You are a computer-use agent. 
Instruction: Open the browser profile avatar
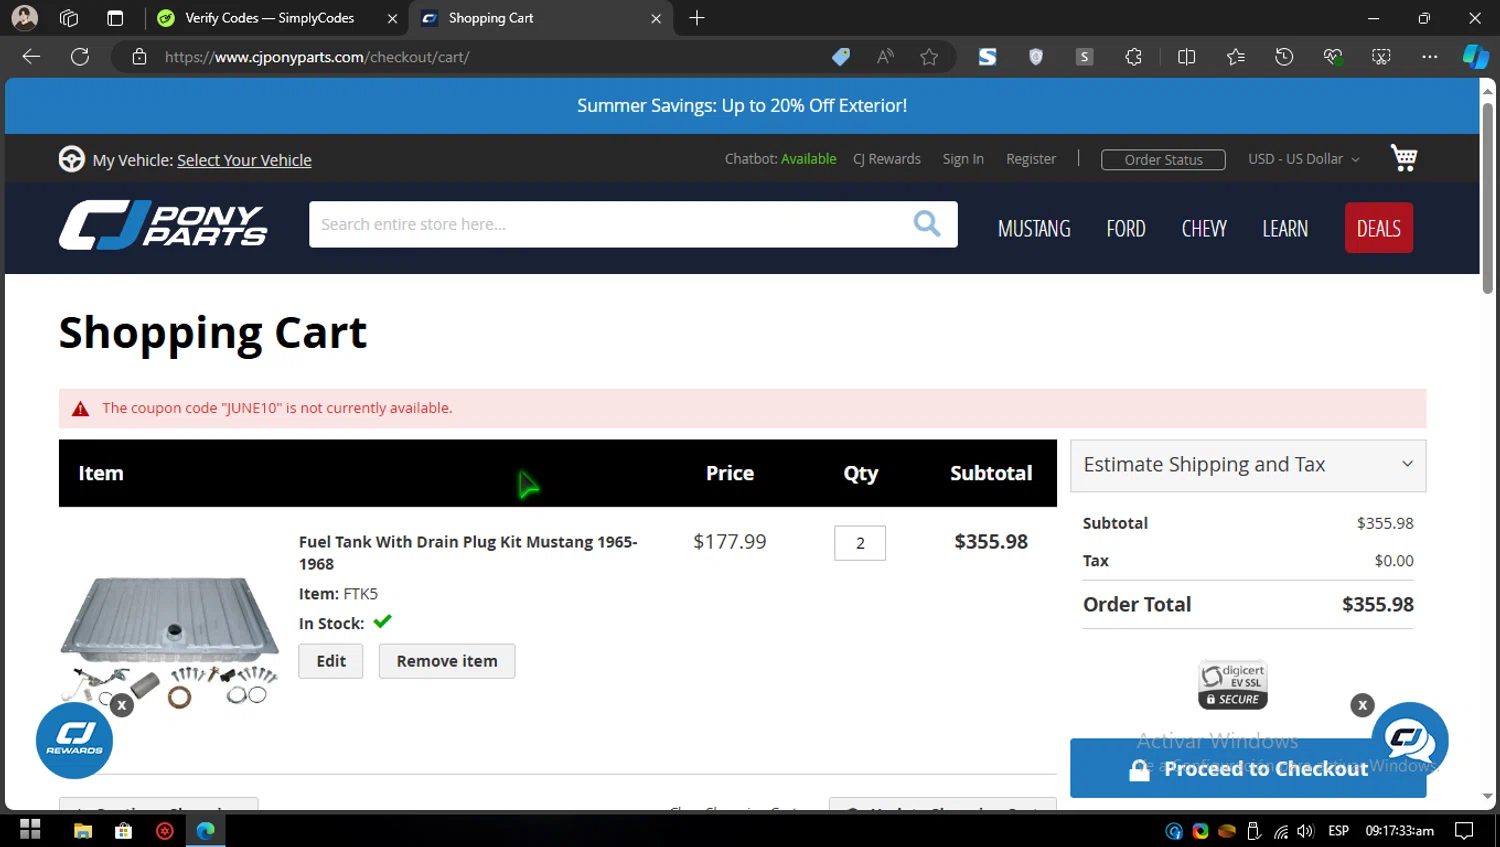24,18
